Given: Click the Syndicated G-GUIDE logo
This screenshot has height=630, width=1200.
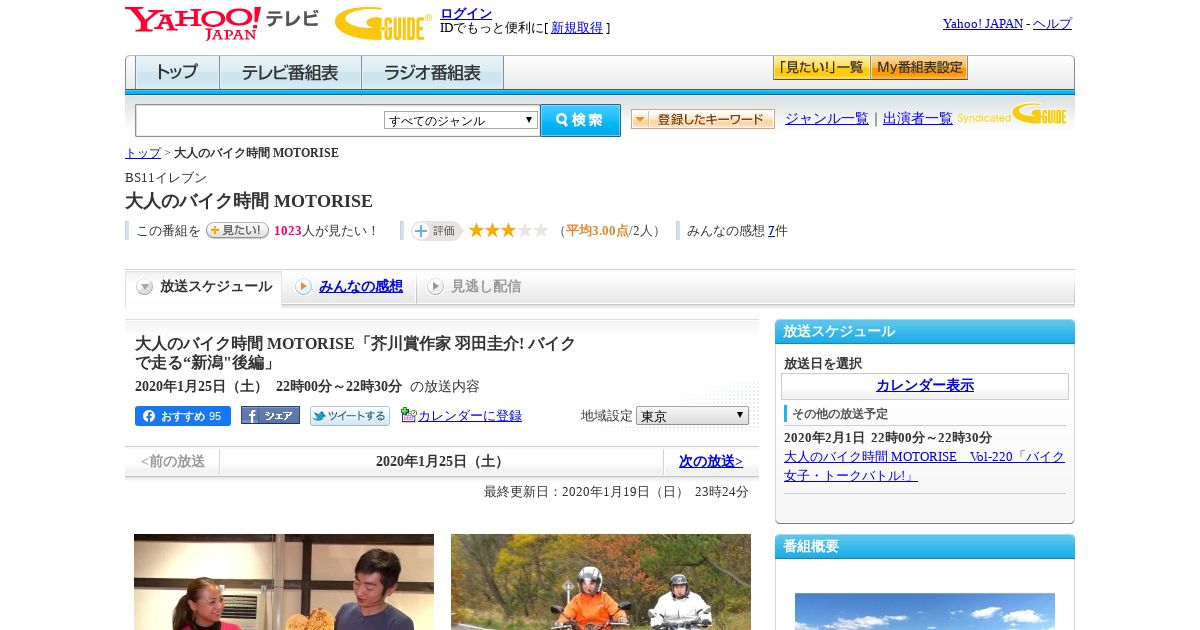Looking at the screenshot, I should pyautogui.click(x=1012, y=115).
